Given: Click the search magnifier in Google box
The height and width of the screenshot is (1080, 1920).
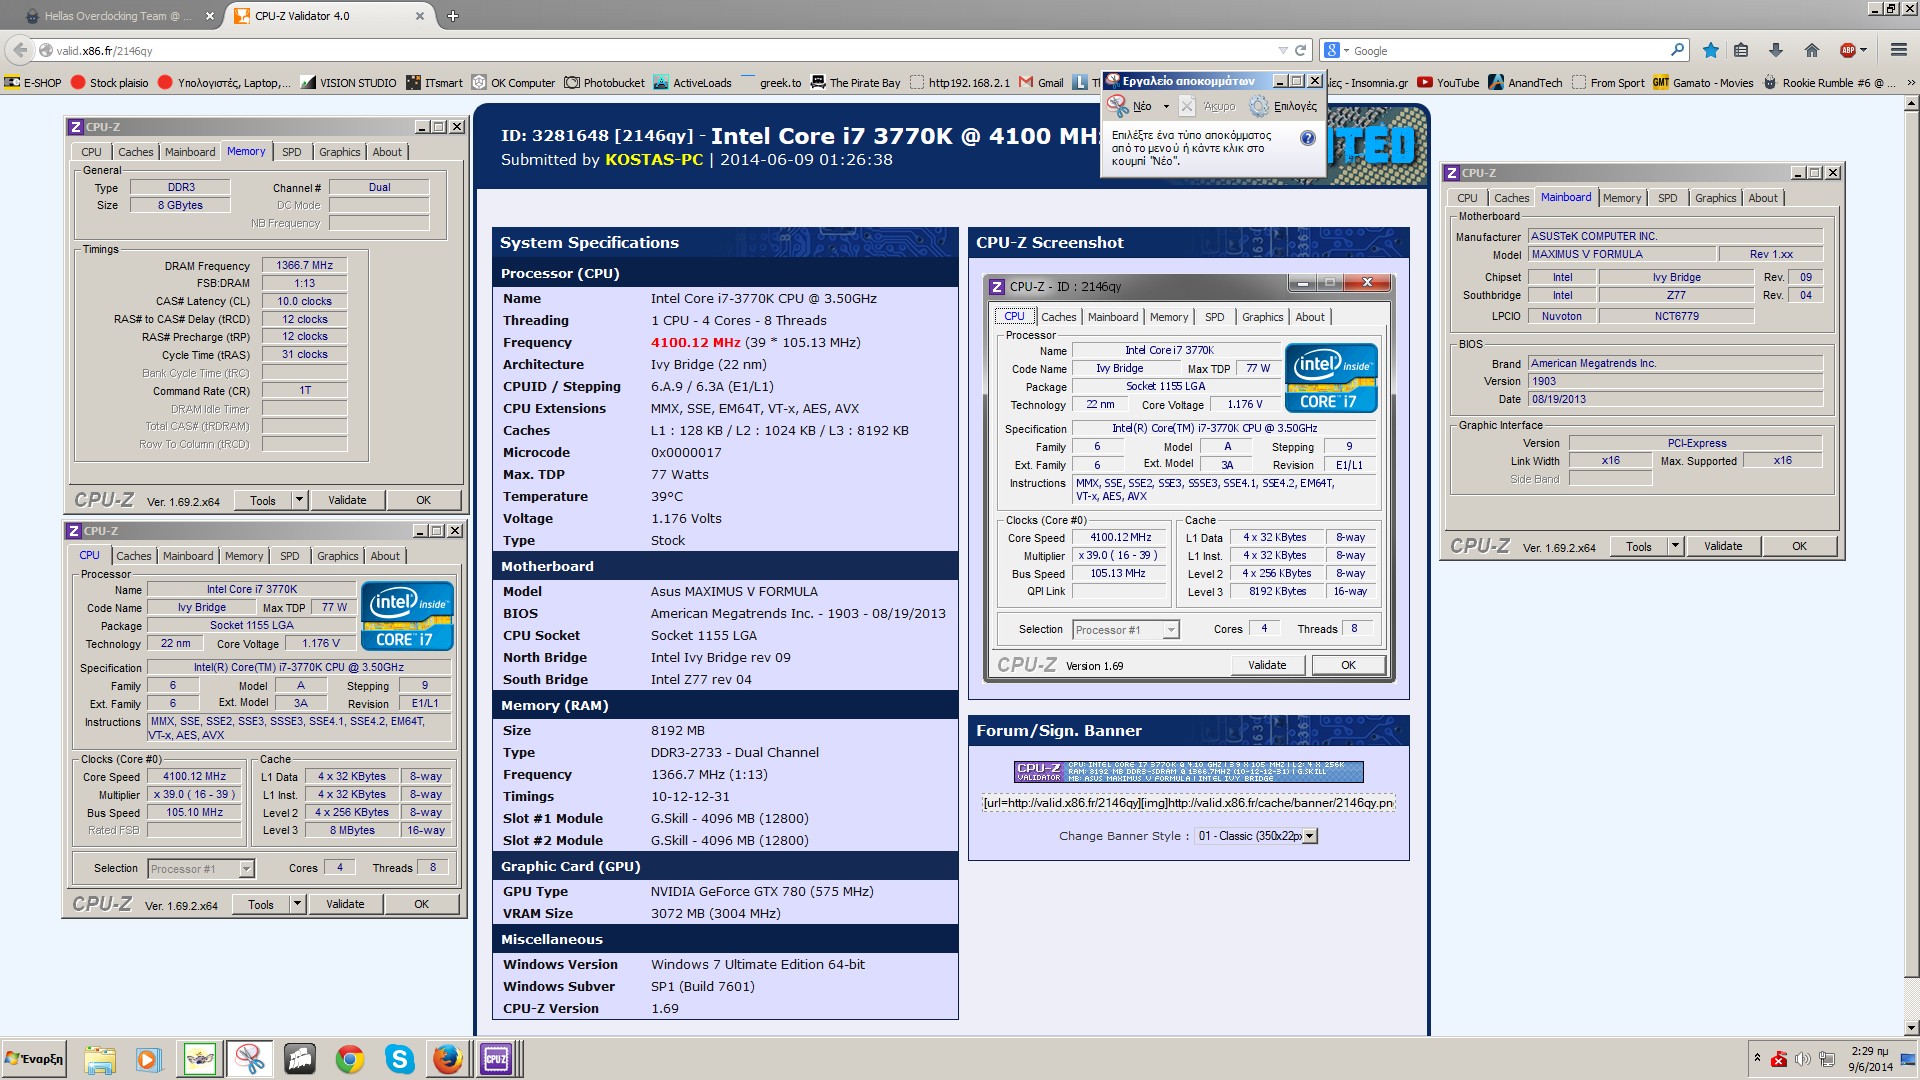Looking at the screenshot, I should 1677,50.
